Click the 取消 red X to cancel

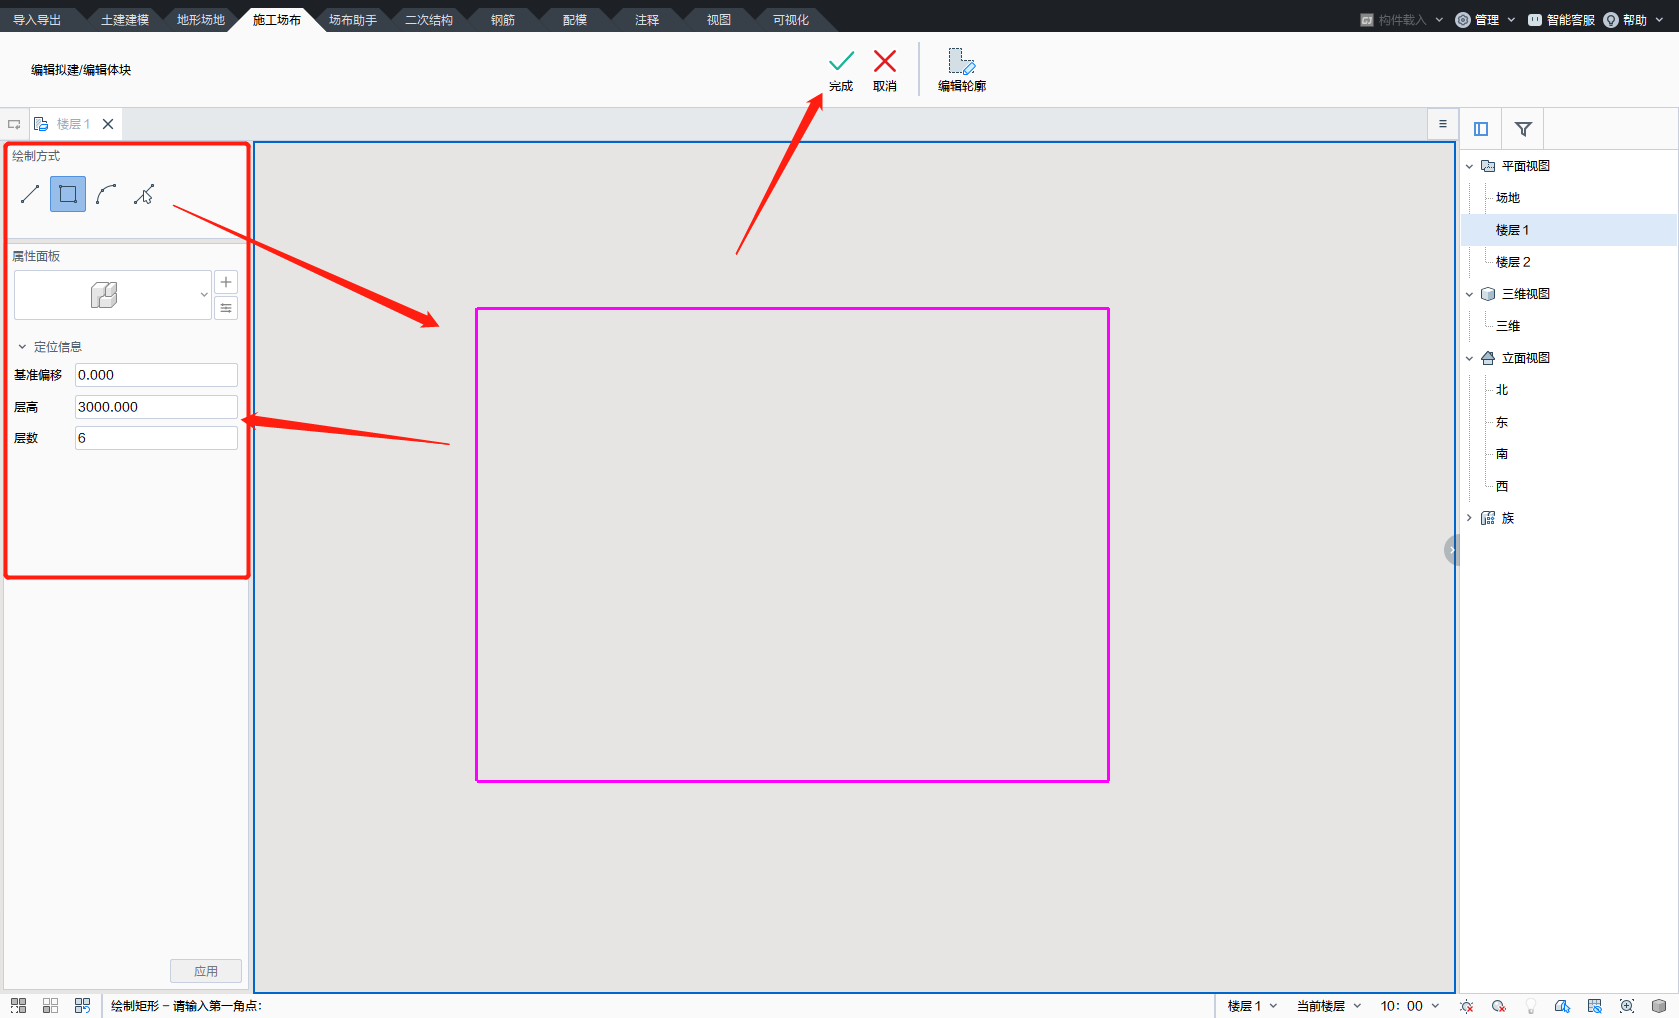coord(885,70)
